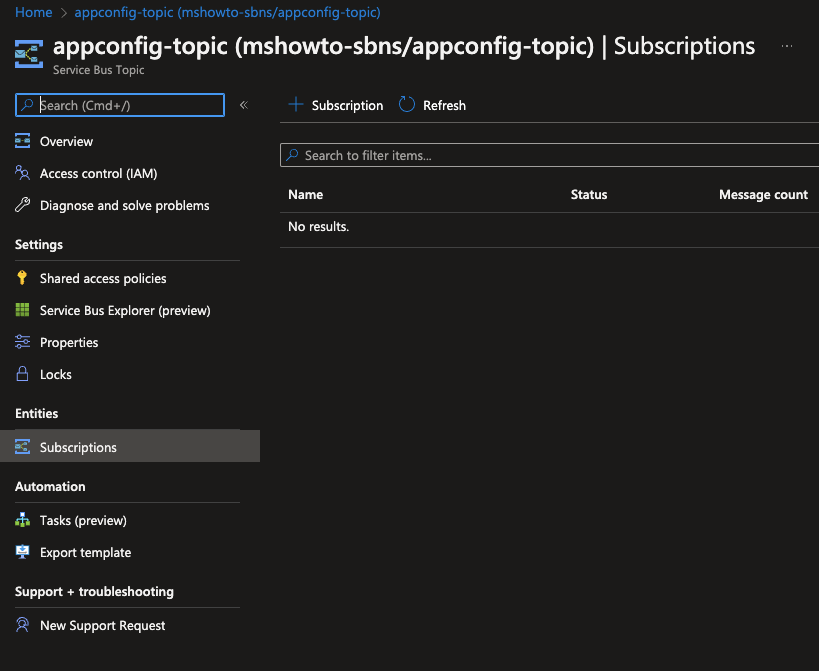Add a new Subscription
The width and height of the screenshot is (819, 671).
(x=335, y=105)
